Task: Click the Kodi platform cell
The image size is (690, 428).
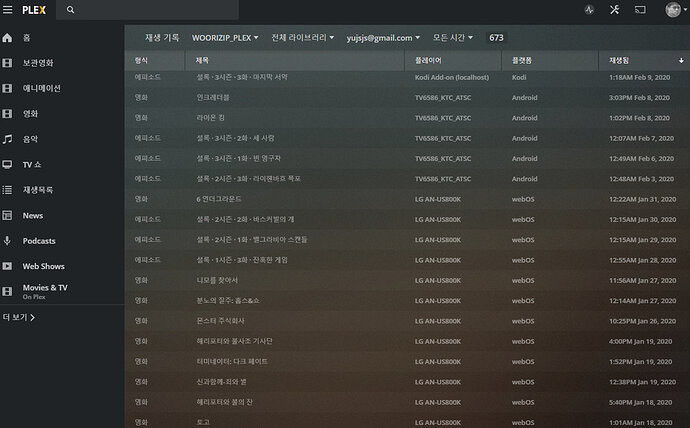Action: pos(519,77)
